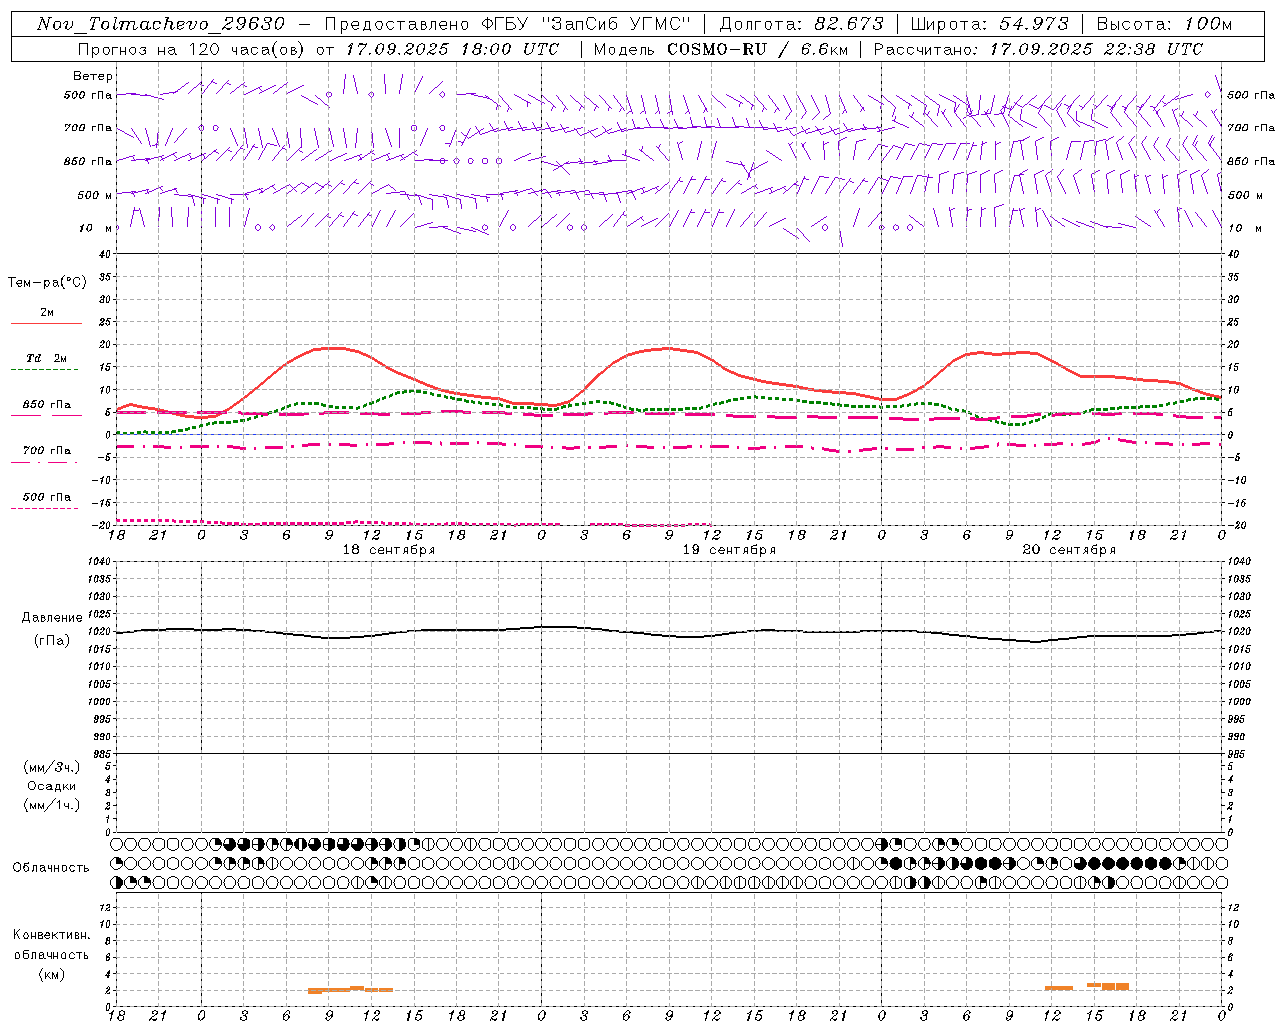Select the "Долгота: 82.673" header value
The height and width of the screenshot is (1024, 1280).
pos(802,24)
